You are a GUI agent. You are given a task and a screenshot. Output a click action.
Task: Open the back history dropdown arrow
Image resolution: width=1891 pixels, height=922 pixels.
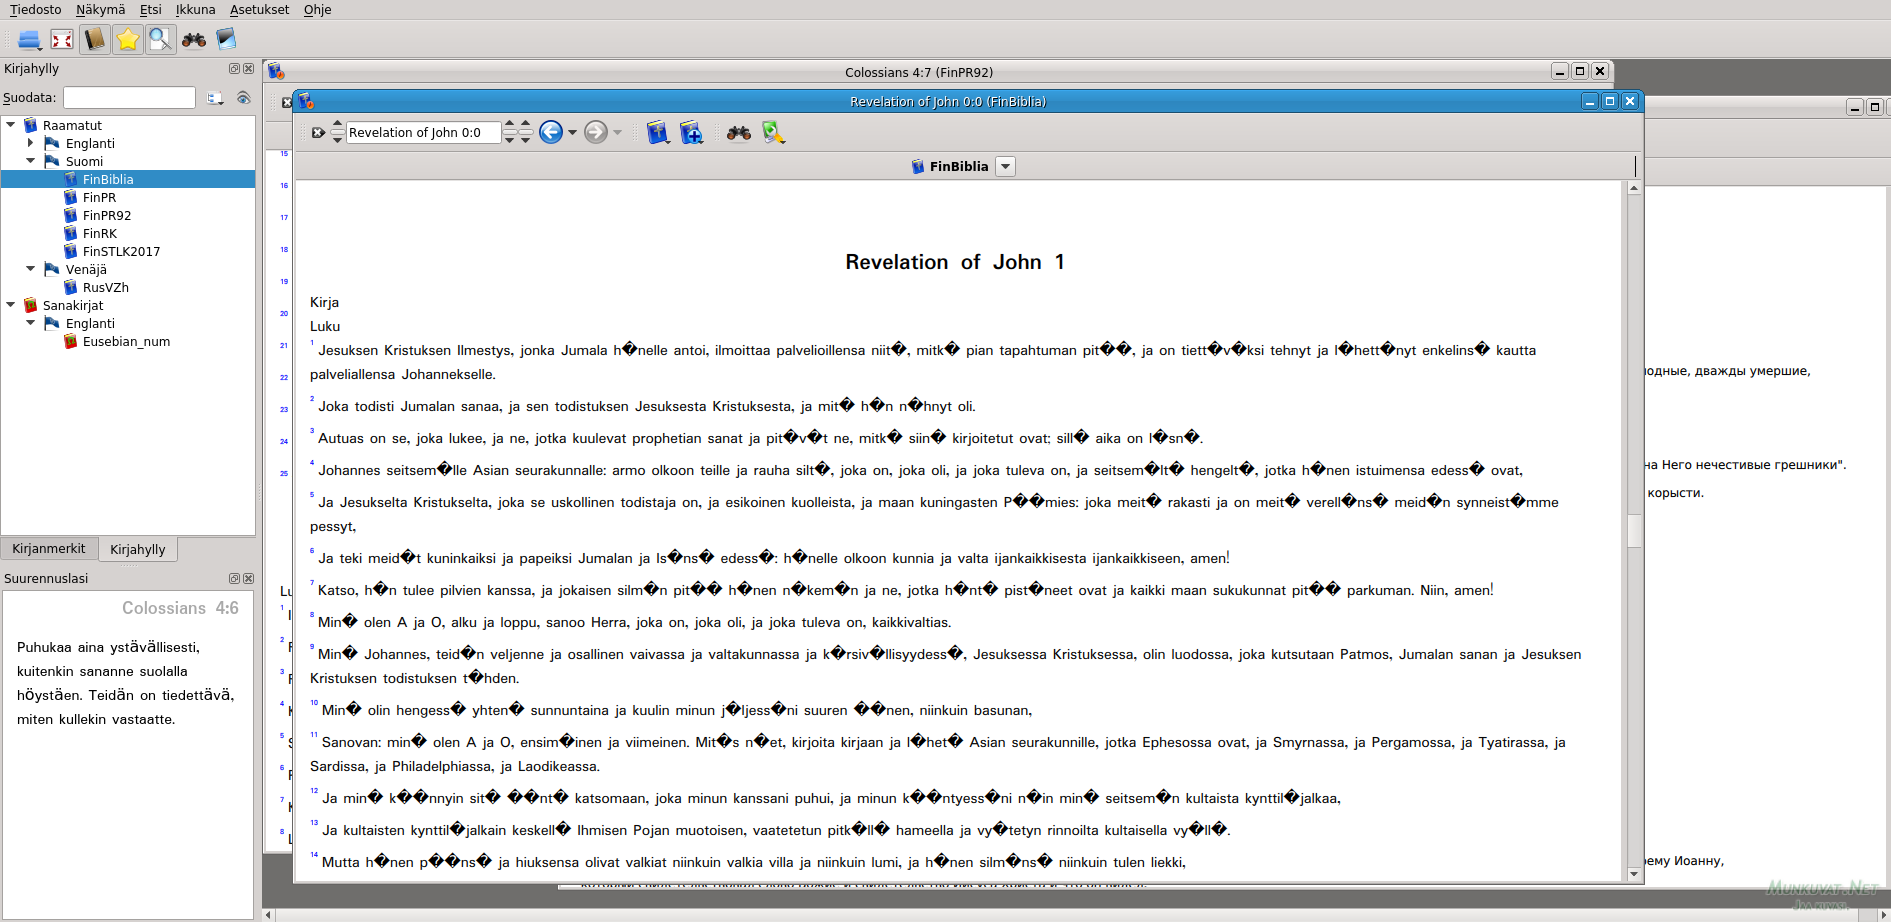click(573, 133)
